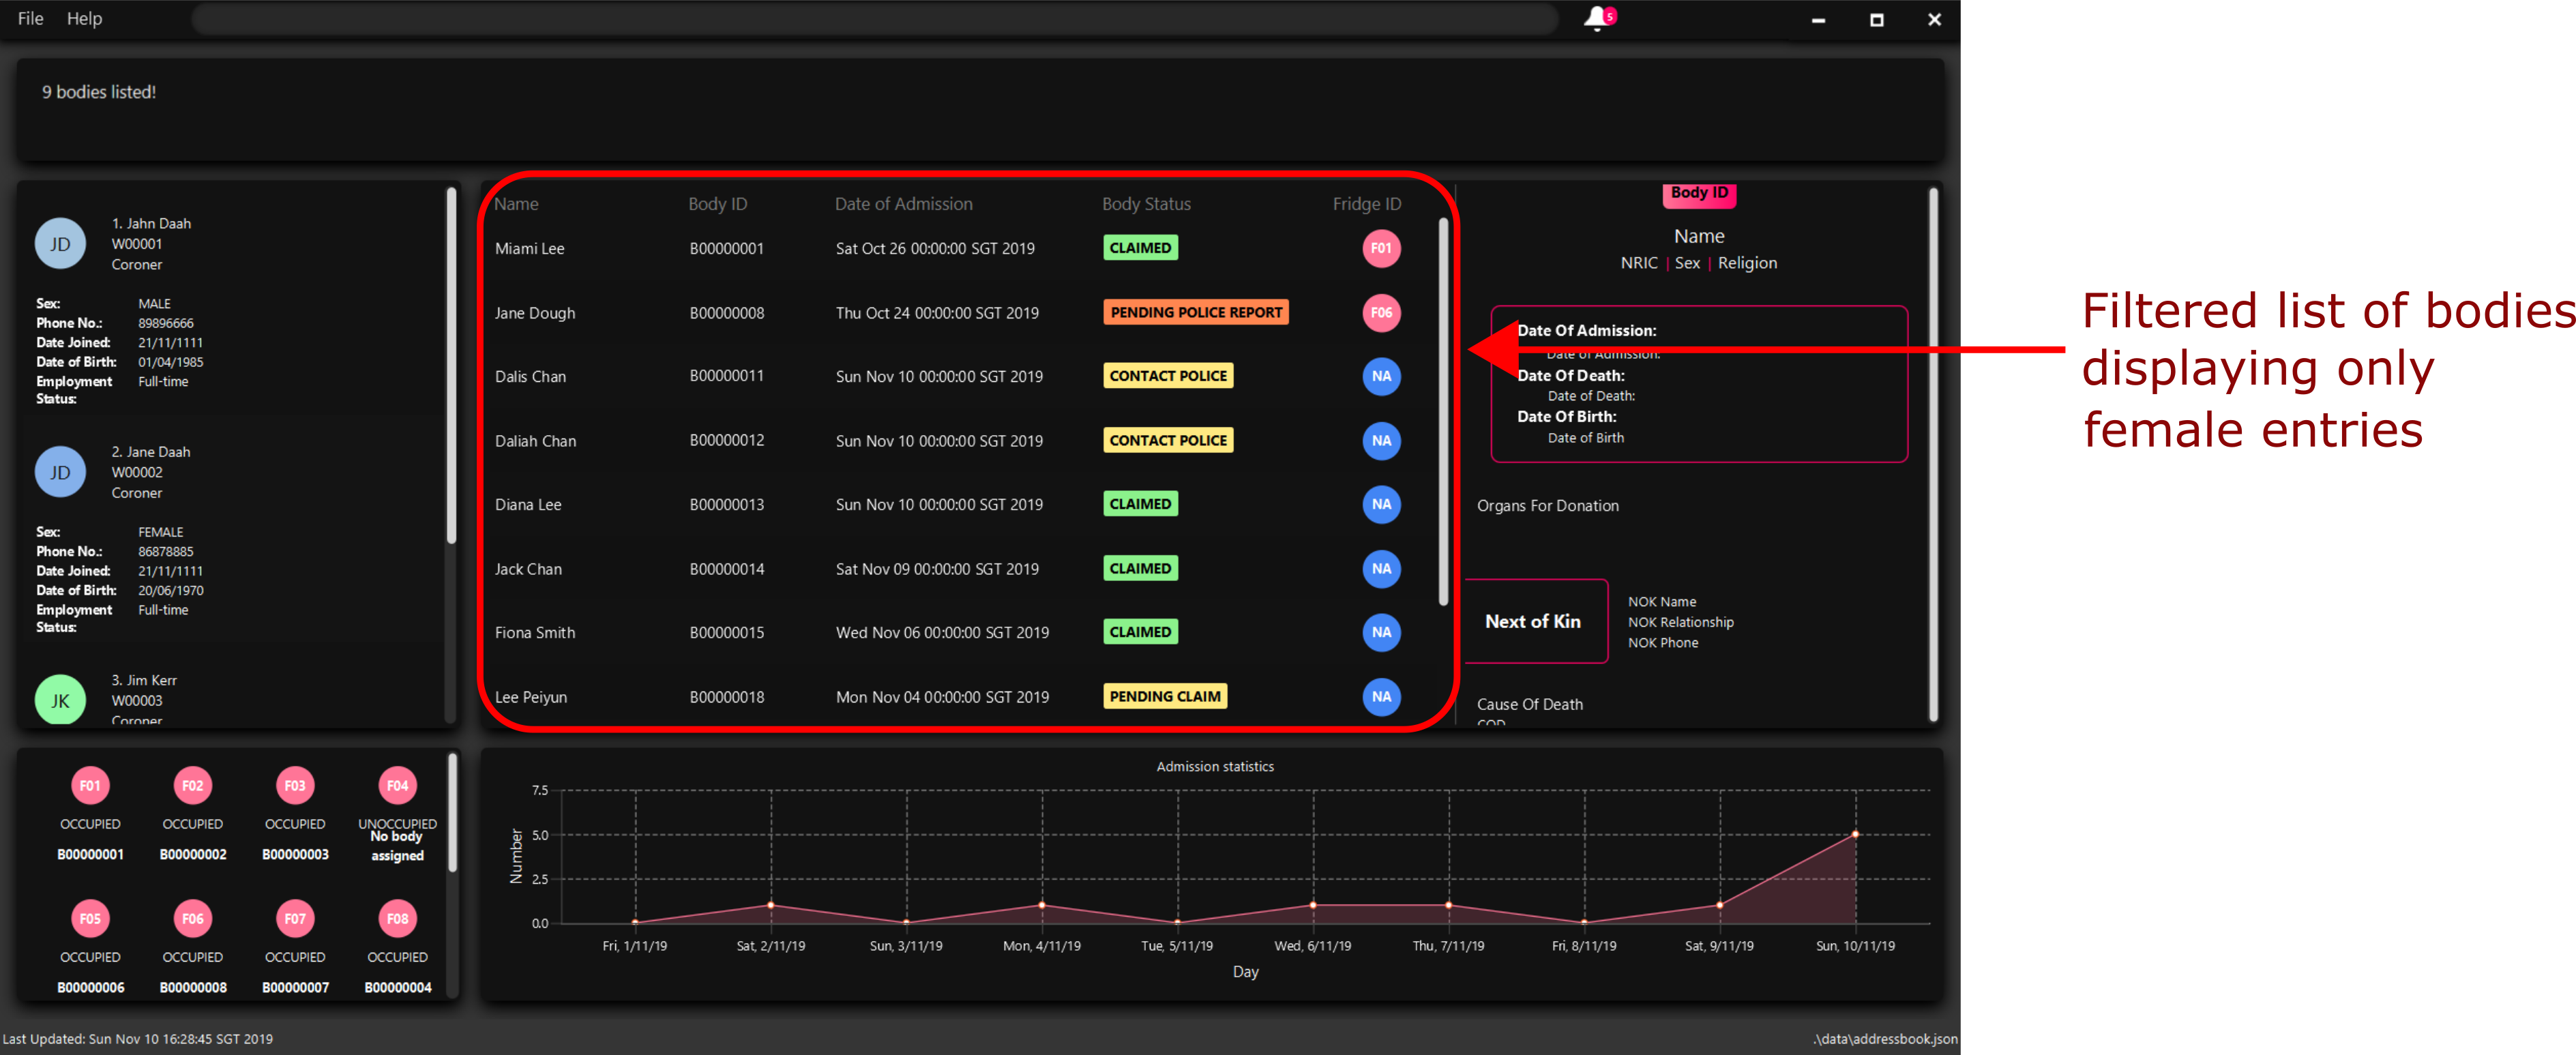This screenshot has width=2576, height=1055.
Task: Click the Name column header
Action: pos(516,204)
